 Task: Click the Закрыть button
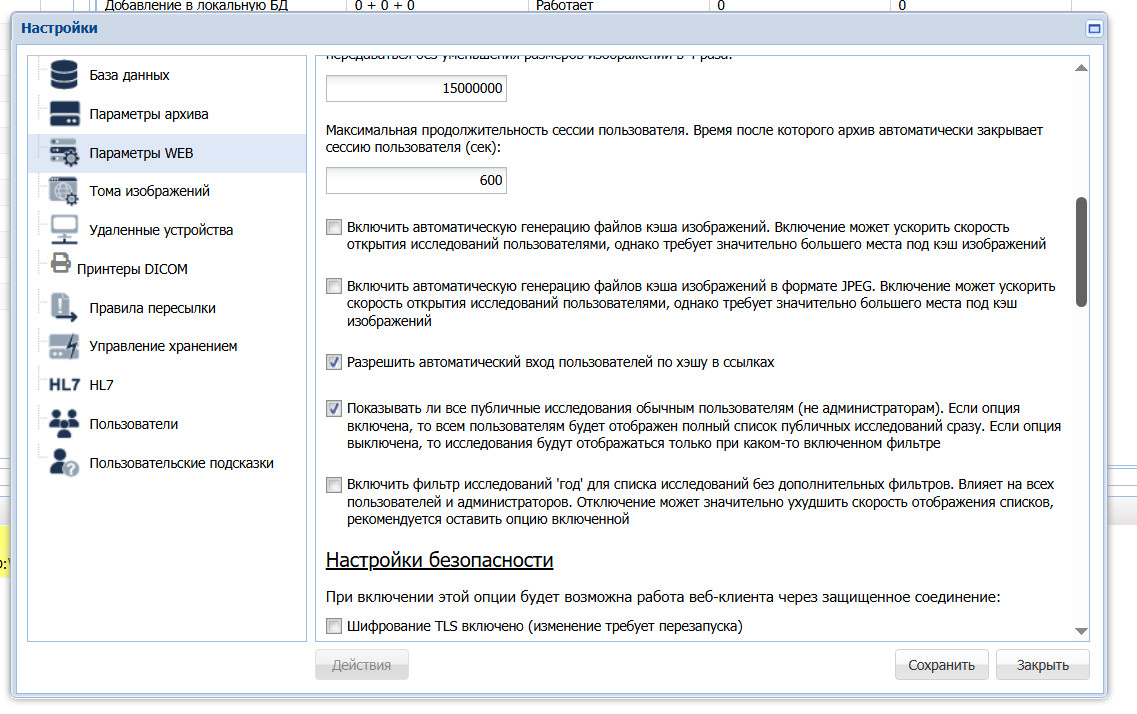click(x=1042, y=665)
